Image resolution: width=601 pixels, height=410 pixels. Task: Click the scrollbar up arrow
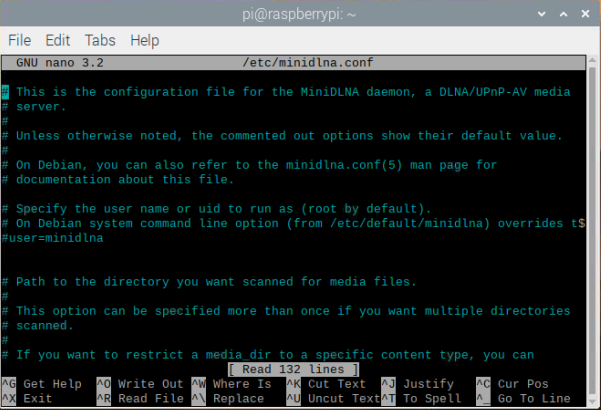coord(593,60)
